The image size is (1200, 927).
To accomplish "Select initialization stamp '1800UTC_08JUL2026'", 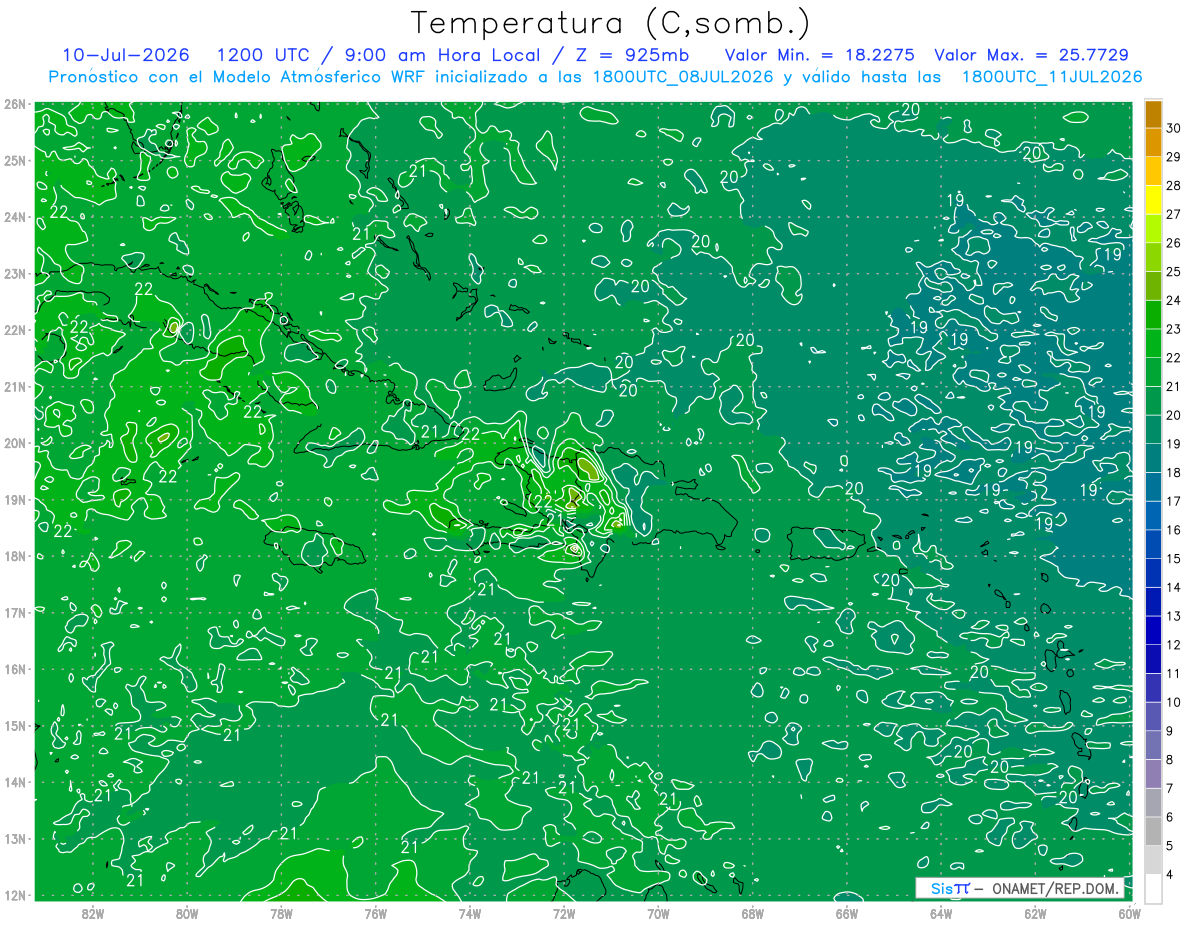I will pos(682,76).
